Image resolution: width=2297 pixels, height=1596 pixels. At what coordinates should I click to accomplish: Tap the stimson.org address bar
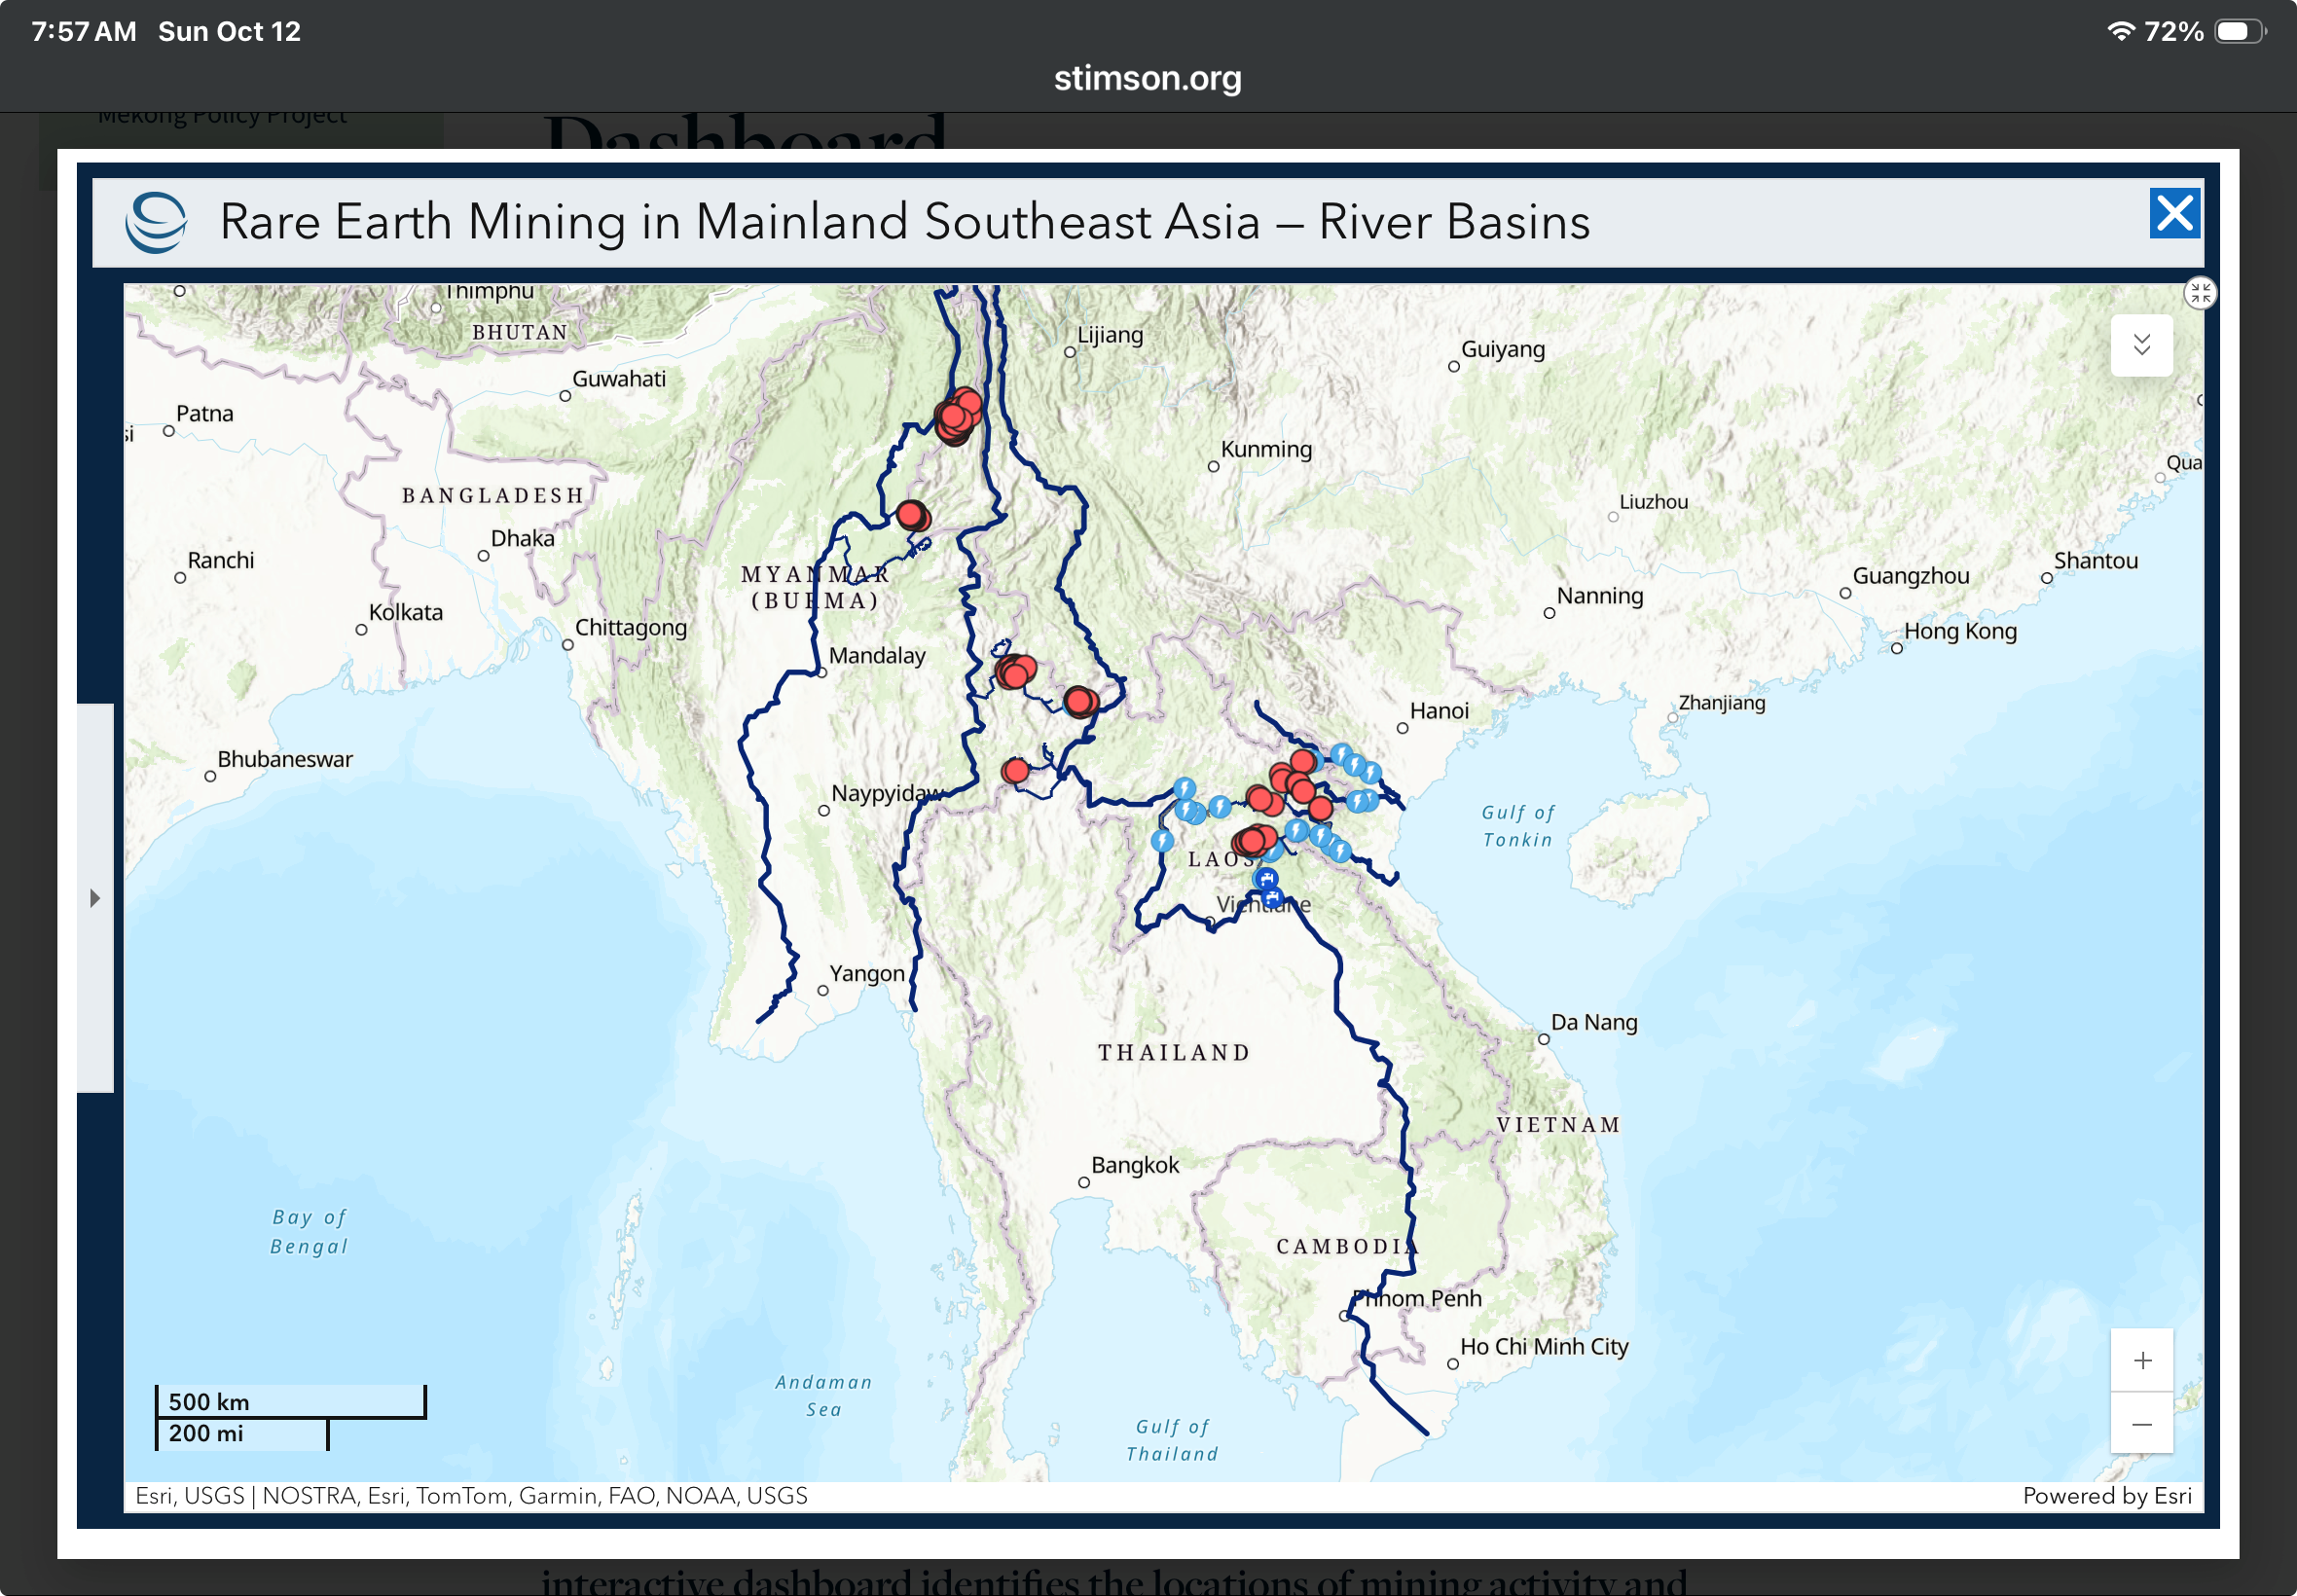[1147, 78]
